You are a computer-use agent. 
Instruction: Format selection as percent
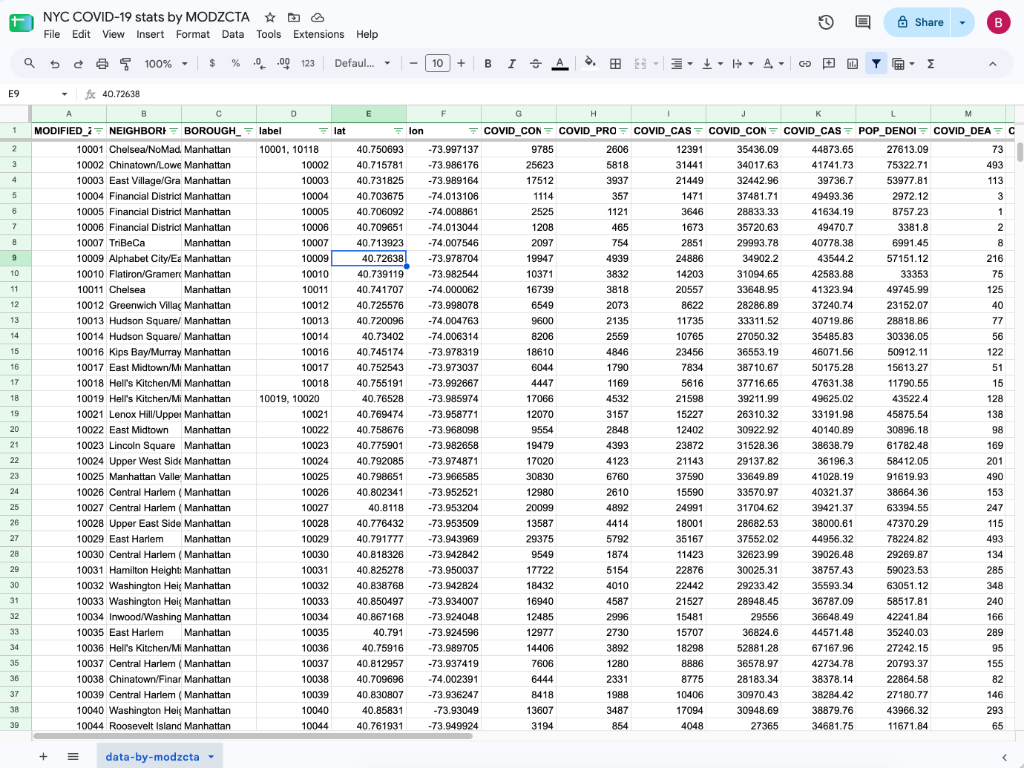tap(236, 63)
